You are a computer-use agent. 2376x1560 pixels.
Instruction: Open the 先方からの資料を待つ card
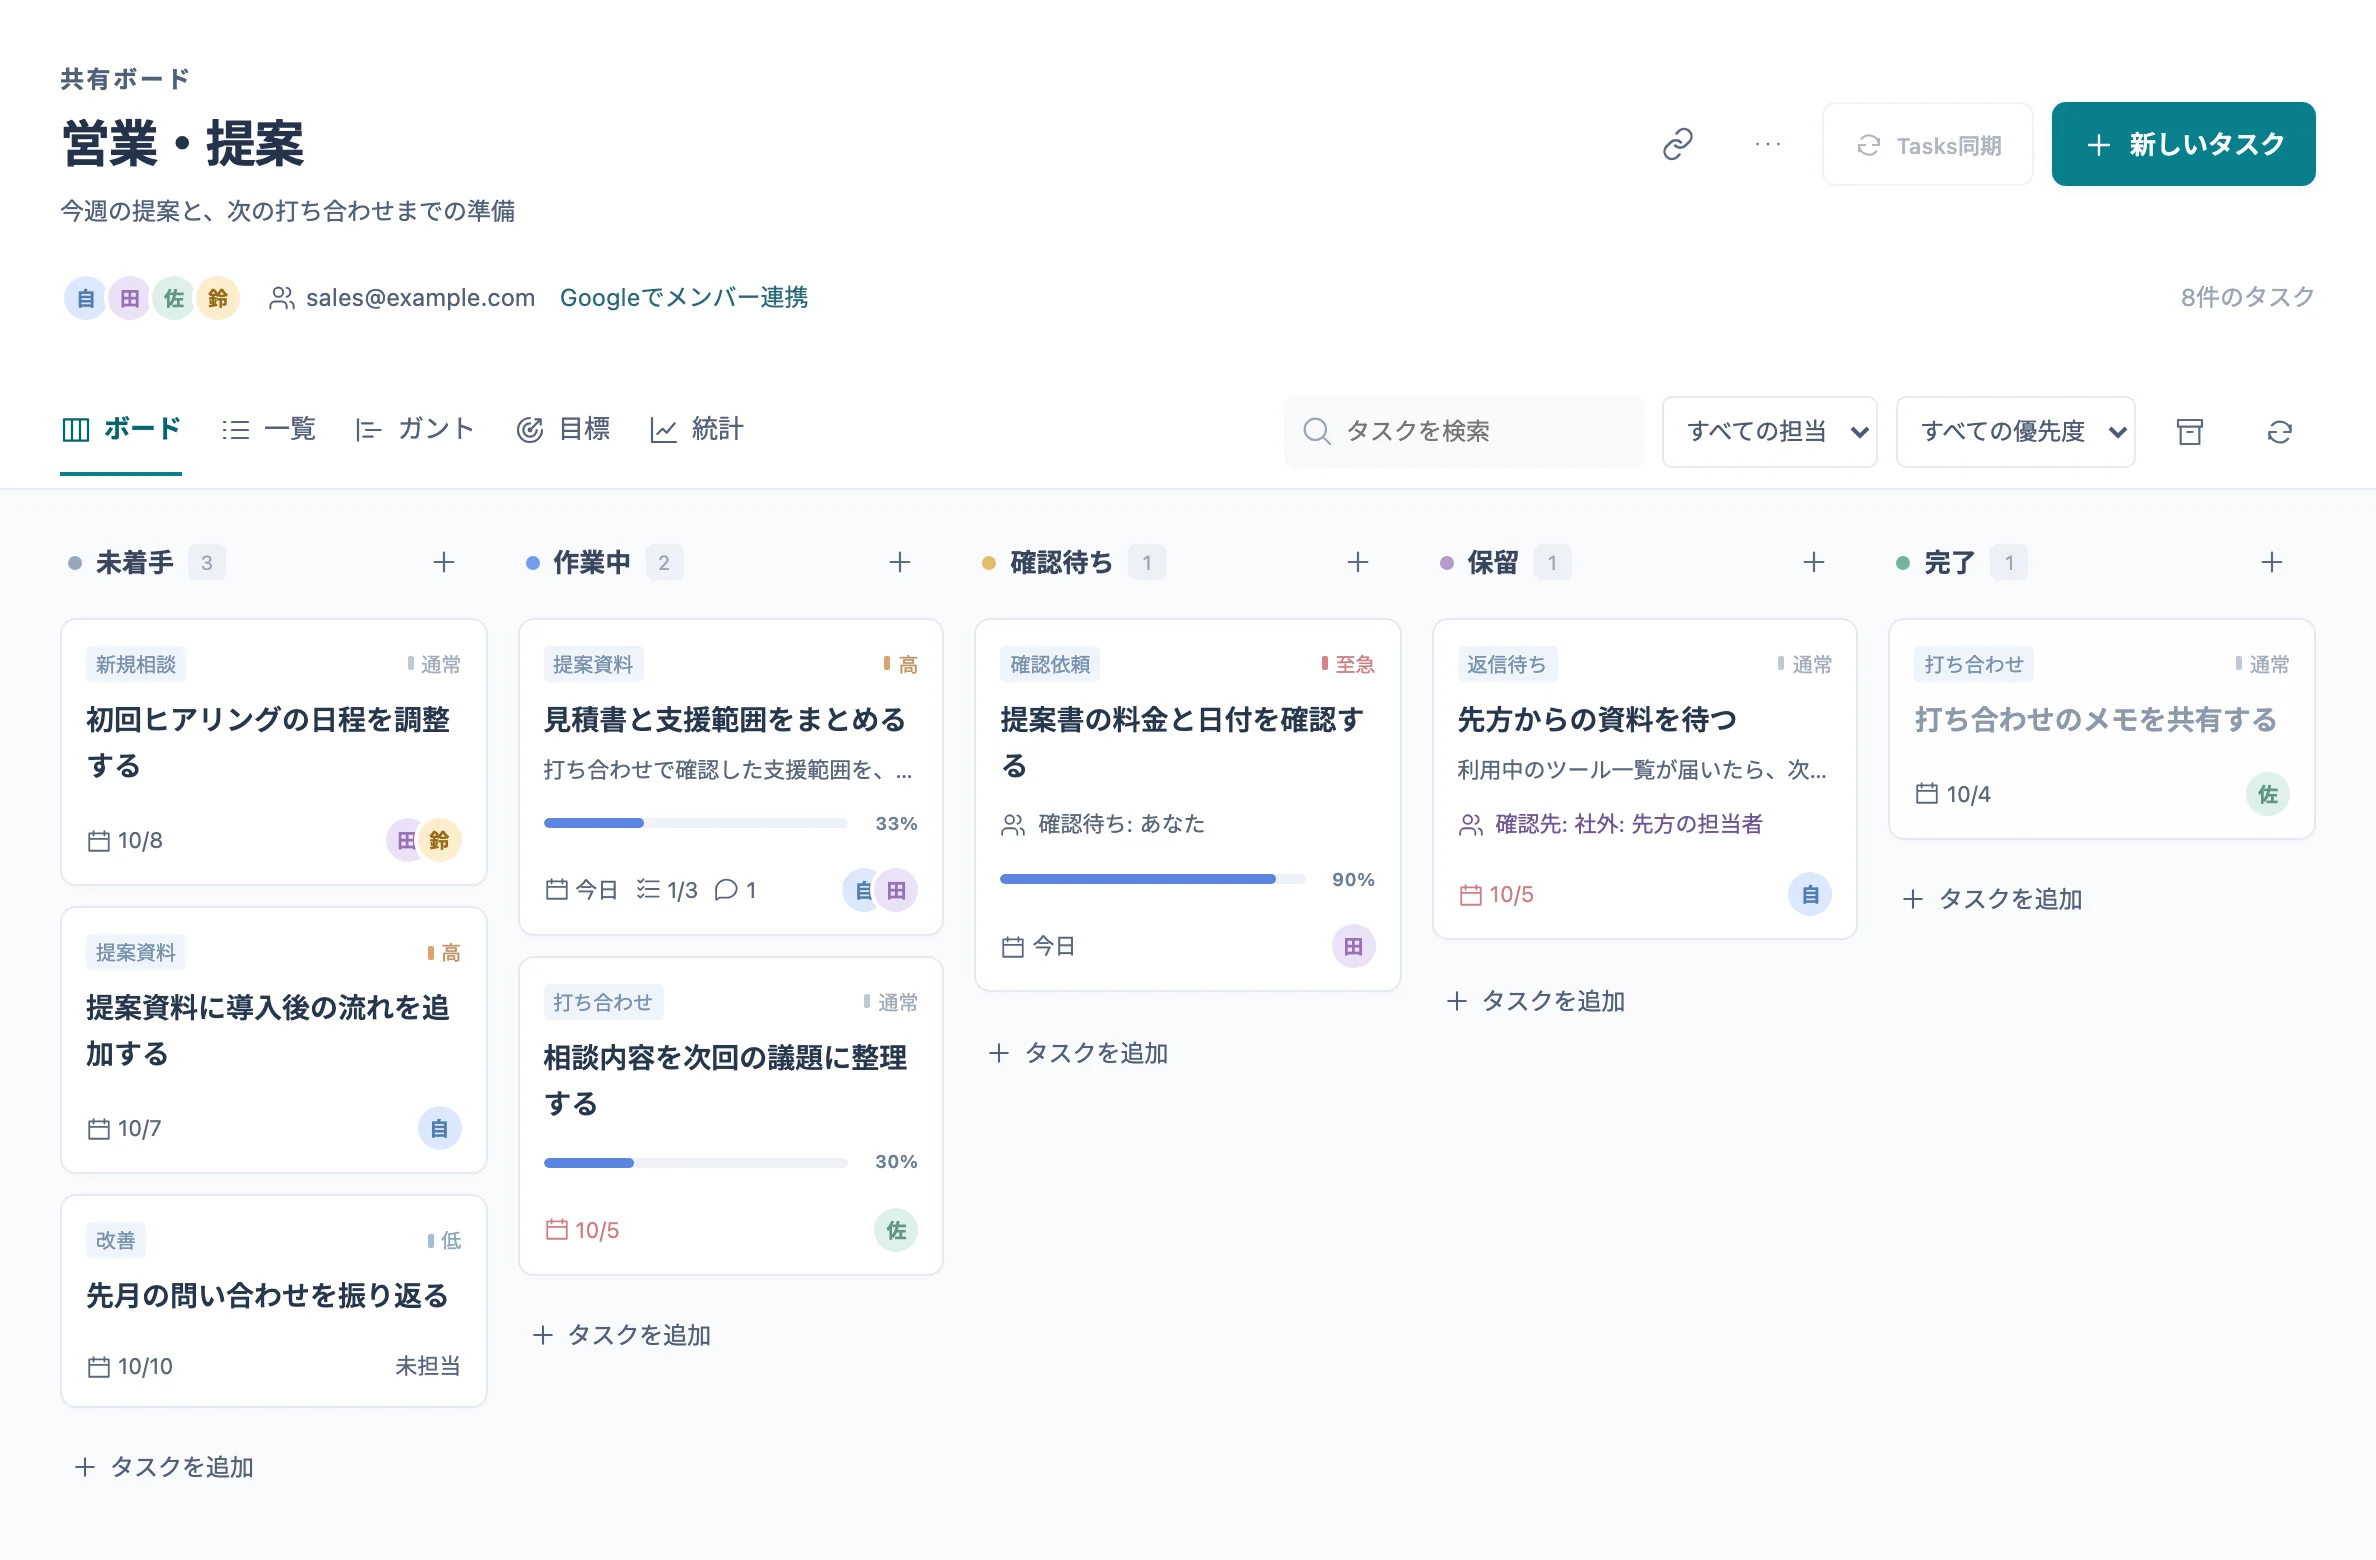(x=1644, y=779)
